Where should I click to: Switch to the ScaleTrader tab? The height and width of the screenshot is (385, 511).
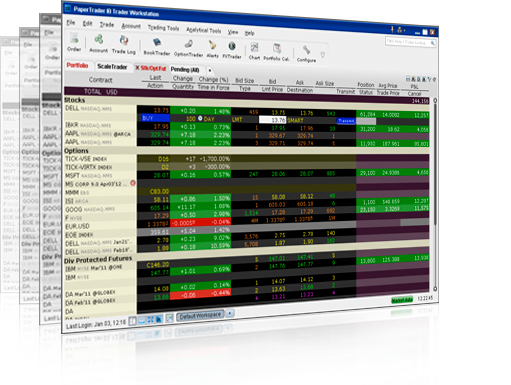point(112,67)
